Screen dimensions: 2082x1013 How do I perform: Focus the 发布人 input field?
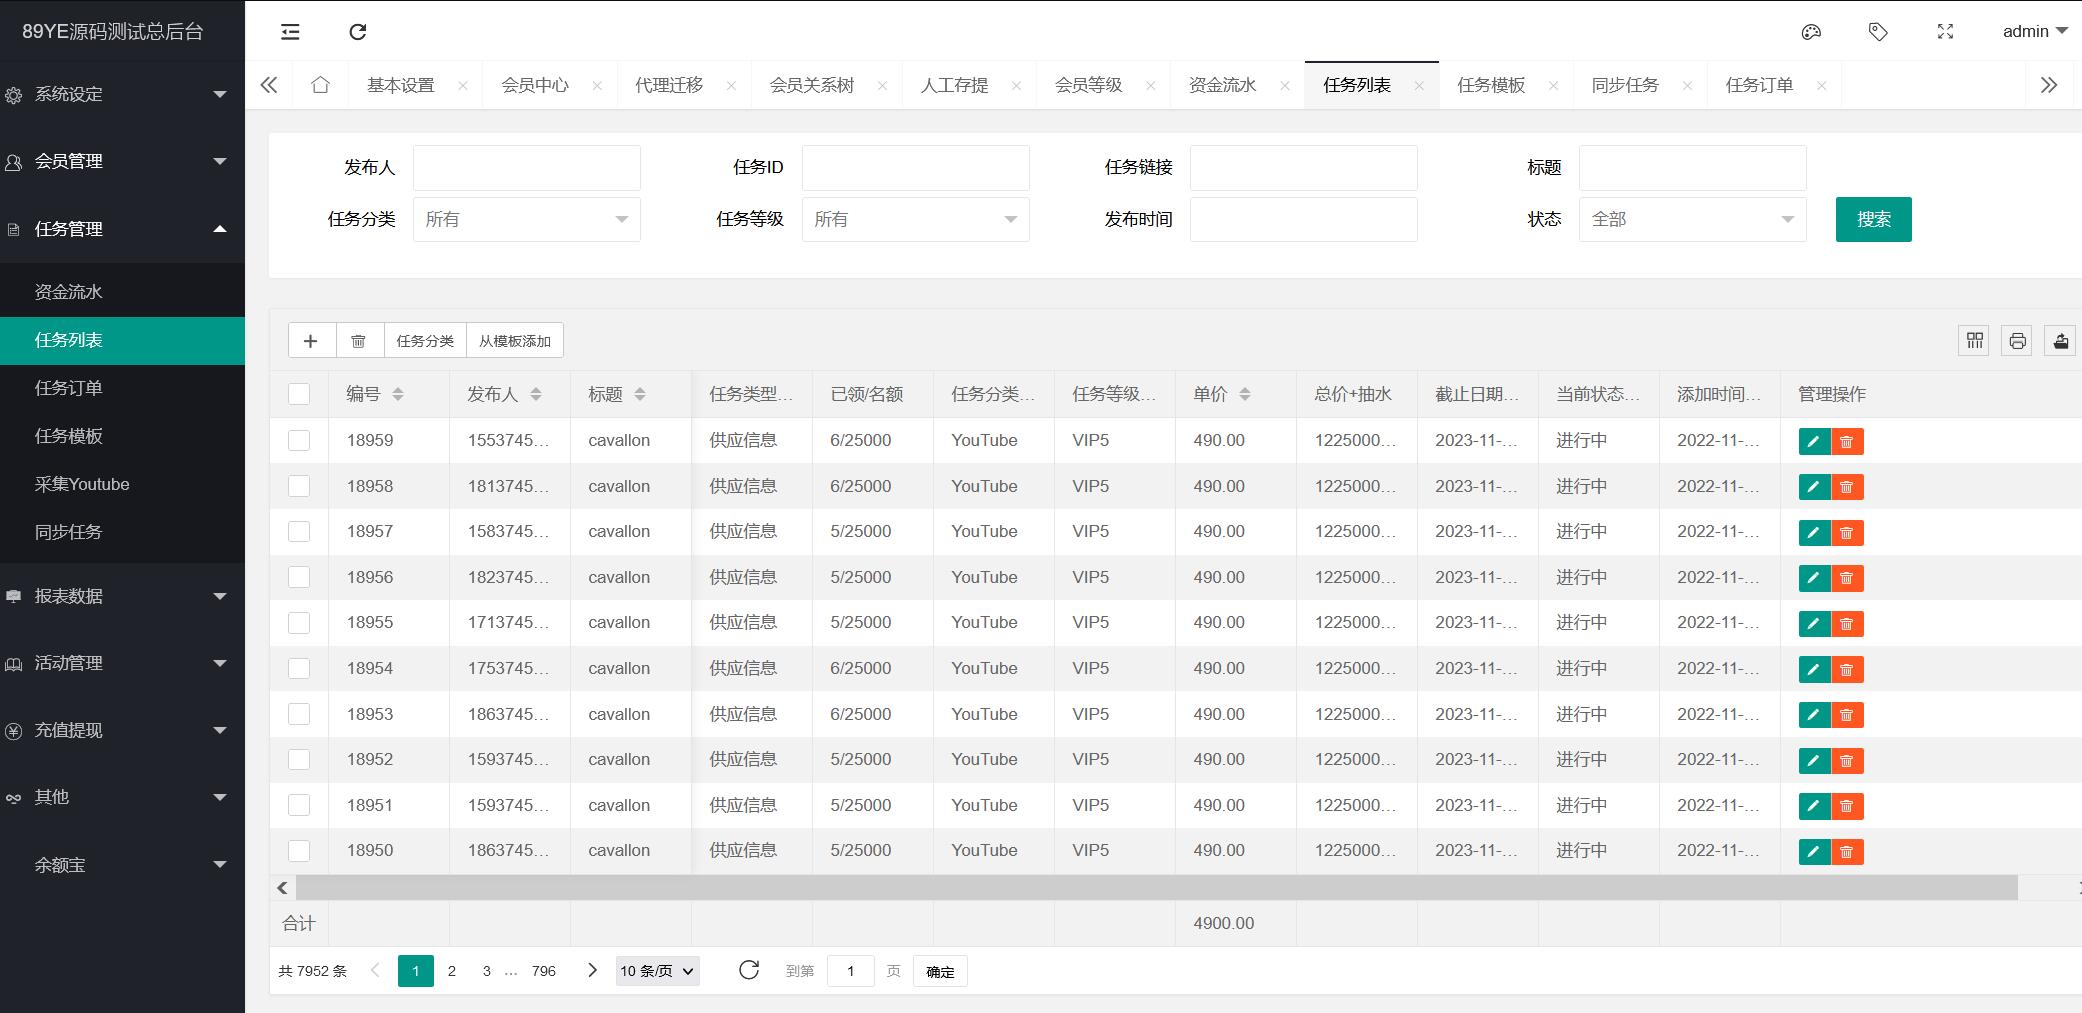527,168
